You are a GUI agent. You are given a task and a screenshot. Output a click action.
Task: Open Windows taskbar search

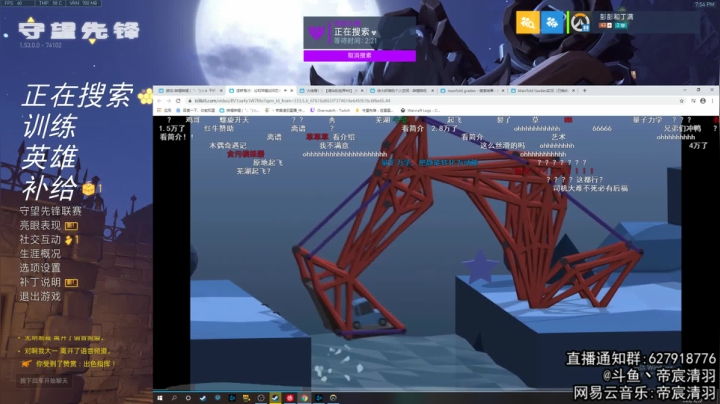[x=174, y=398]
